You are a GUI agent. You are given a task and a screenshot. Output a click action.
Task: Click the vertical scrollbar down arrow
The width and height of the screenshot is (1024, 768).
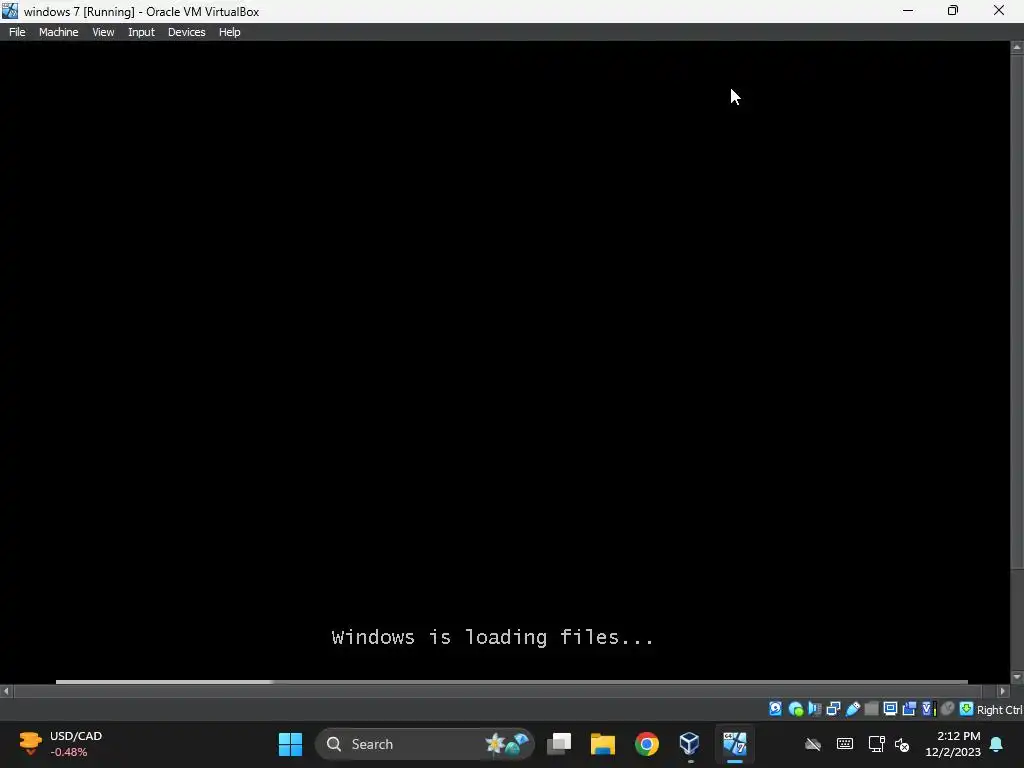(1017, 677)
